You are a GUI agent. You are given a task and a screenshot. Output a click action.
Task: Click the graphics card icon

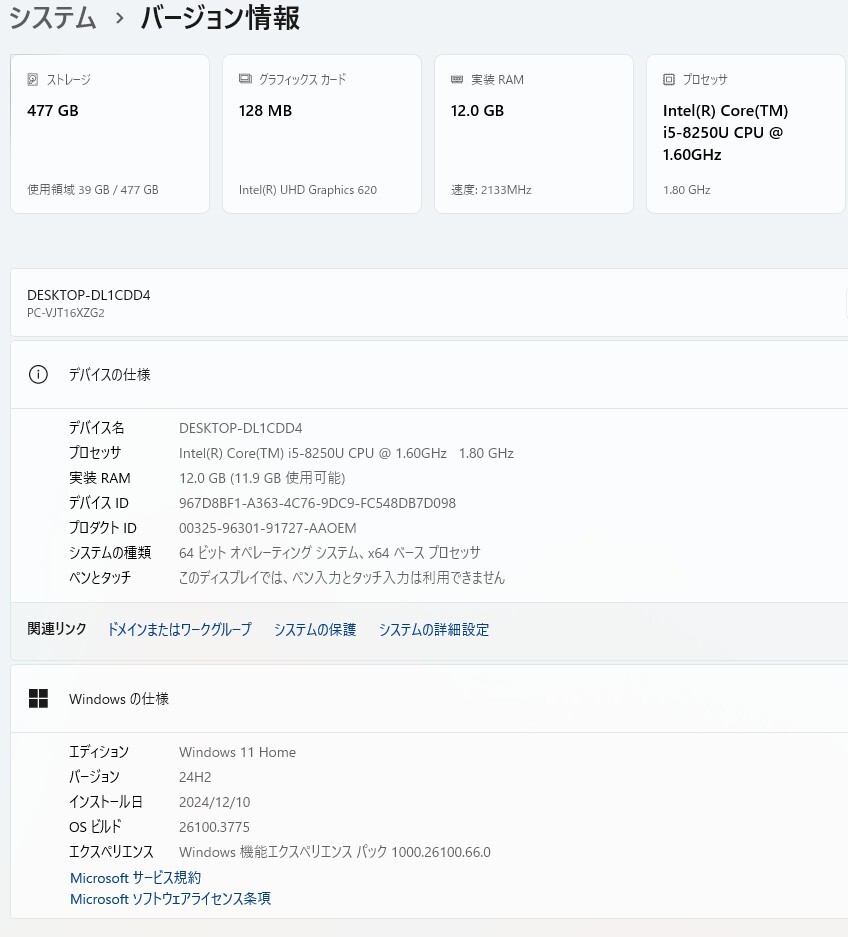pos(245,79)
